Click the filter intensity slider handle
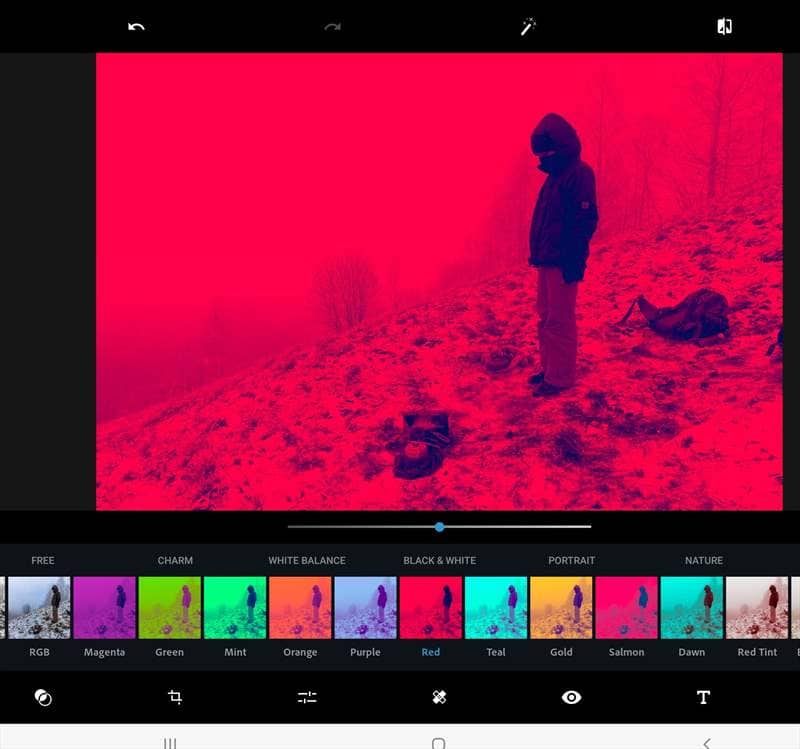 (439, 527)
